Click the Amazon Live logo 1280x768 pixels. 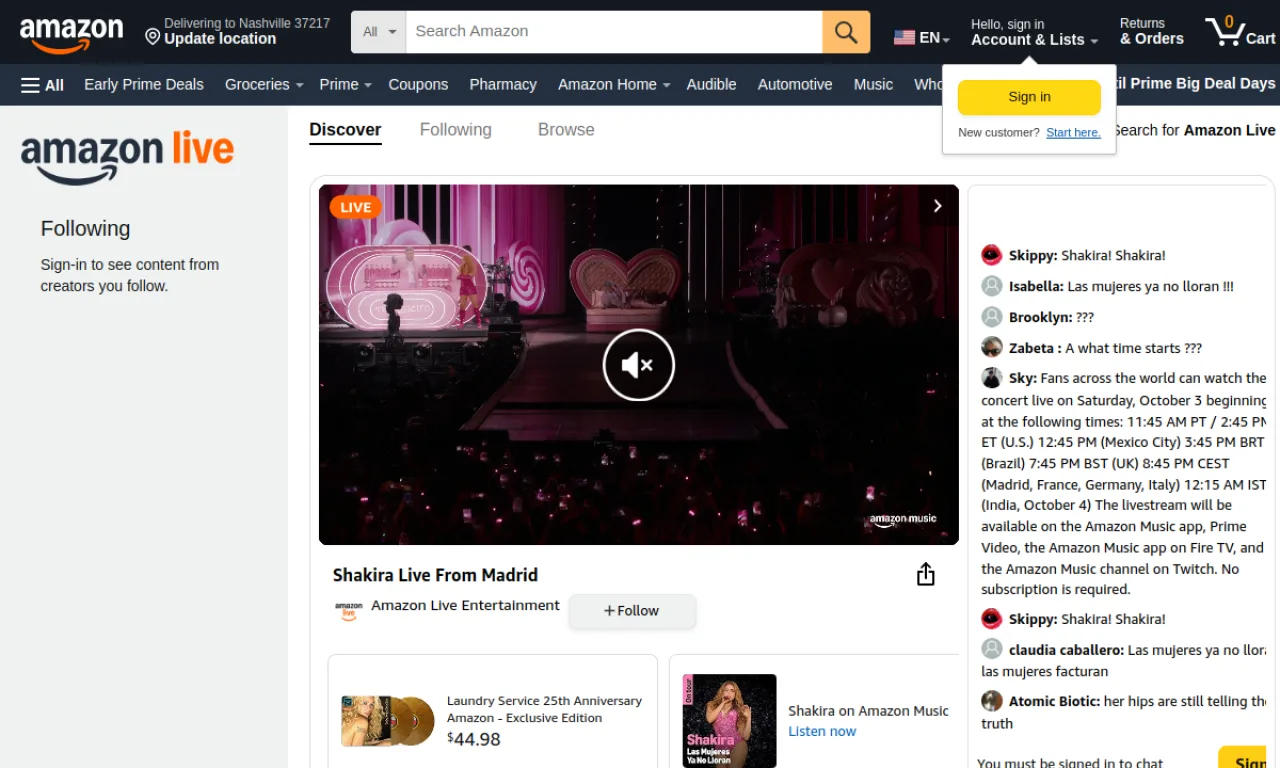127,157
